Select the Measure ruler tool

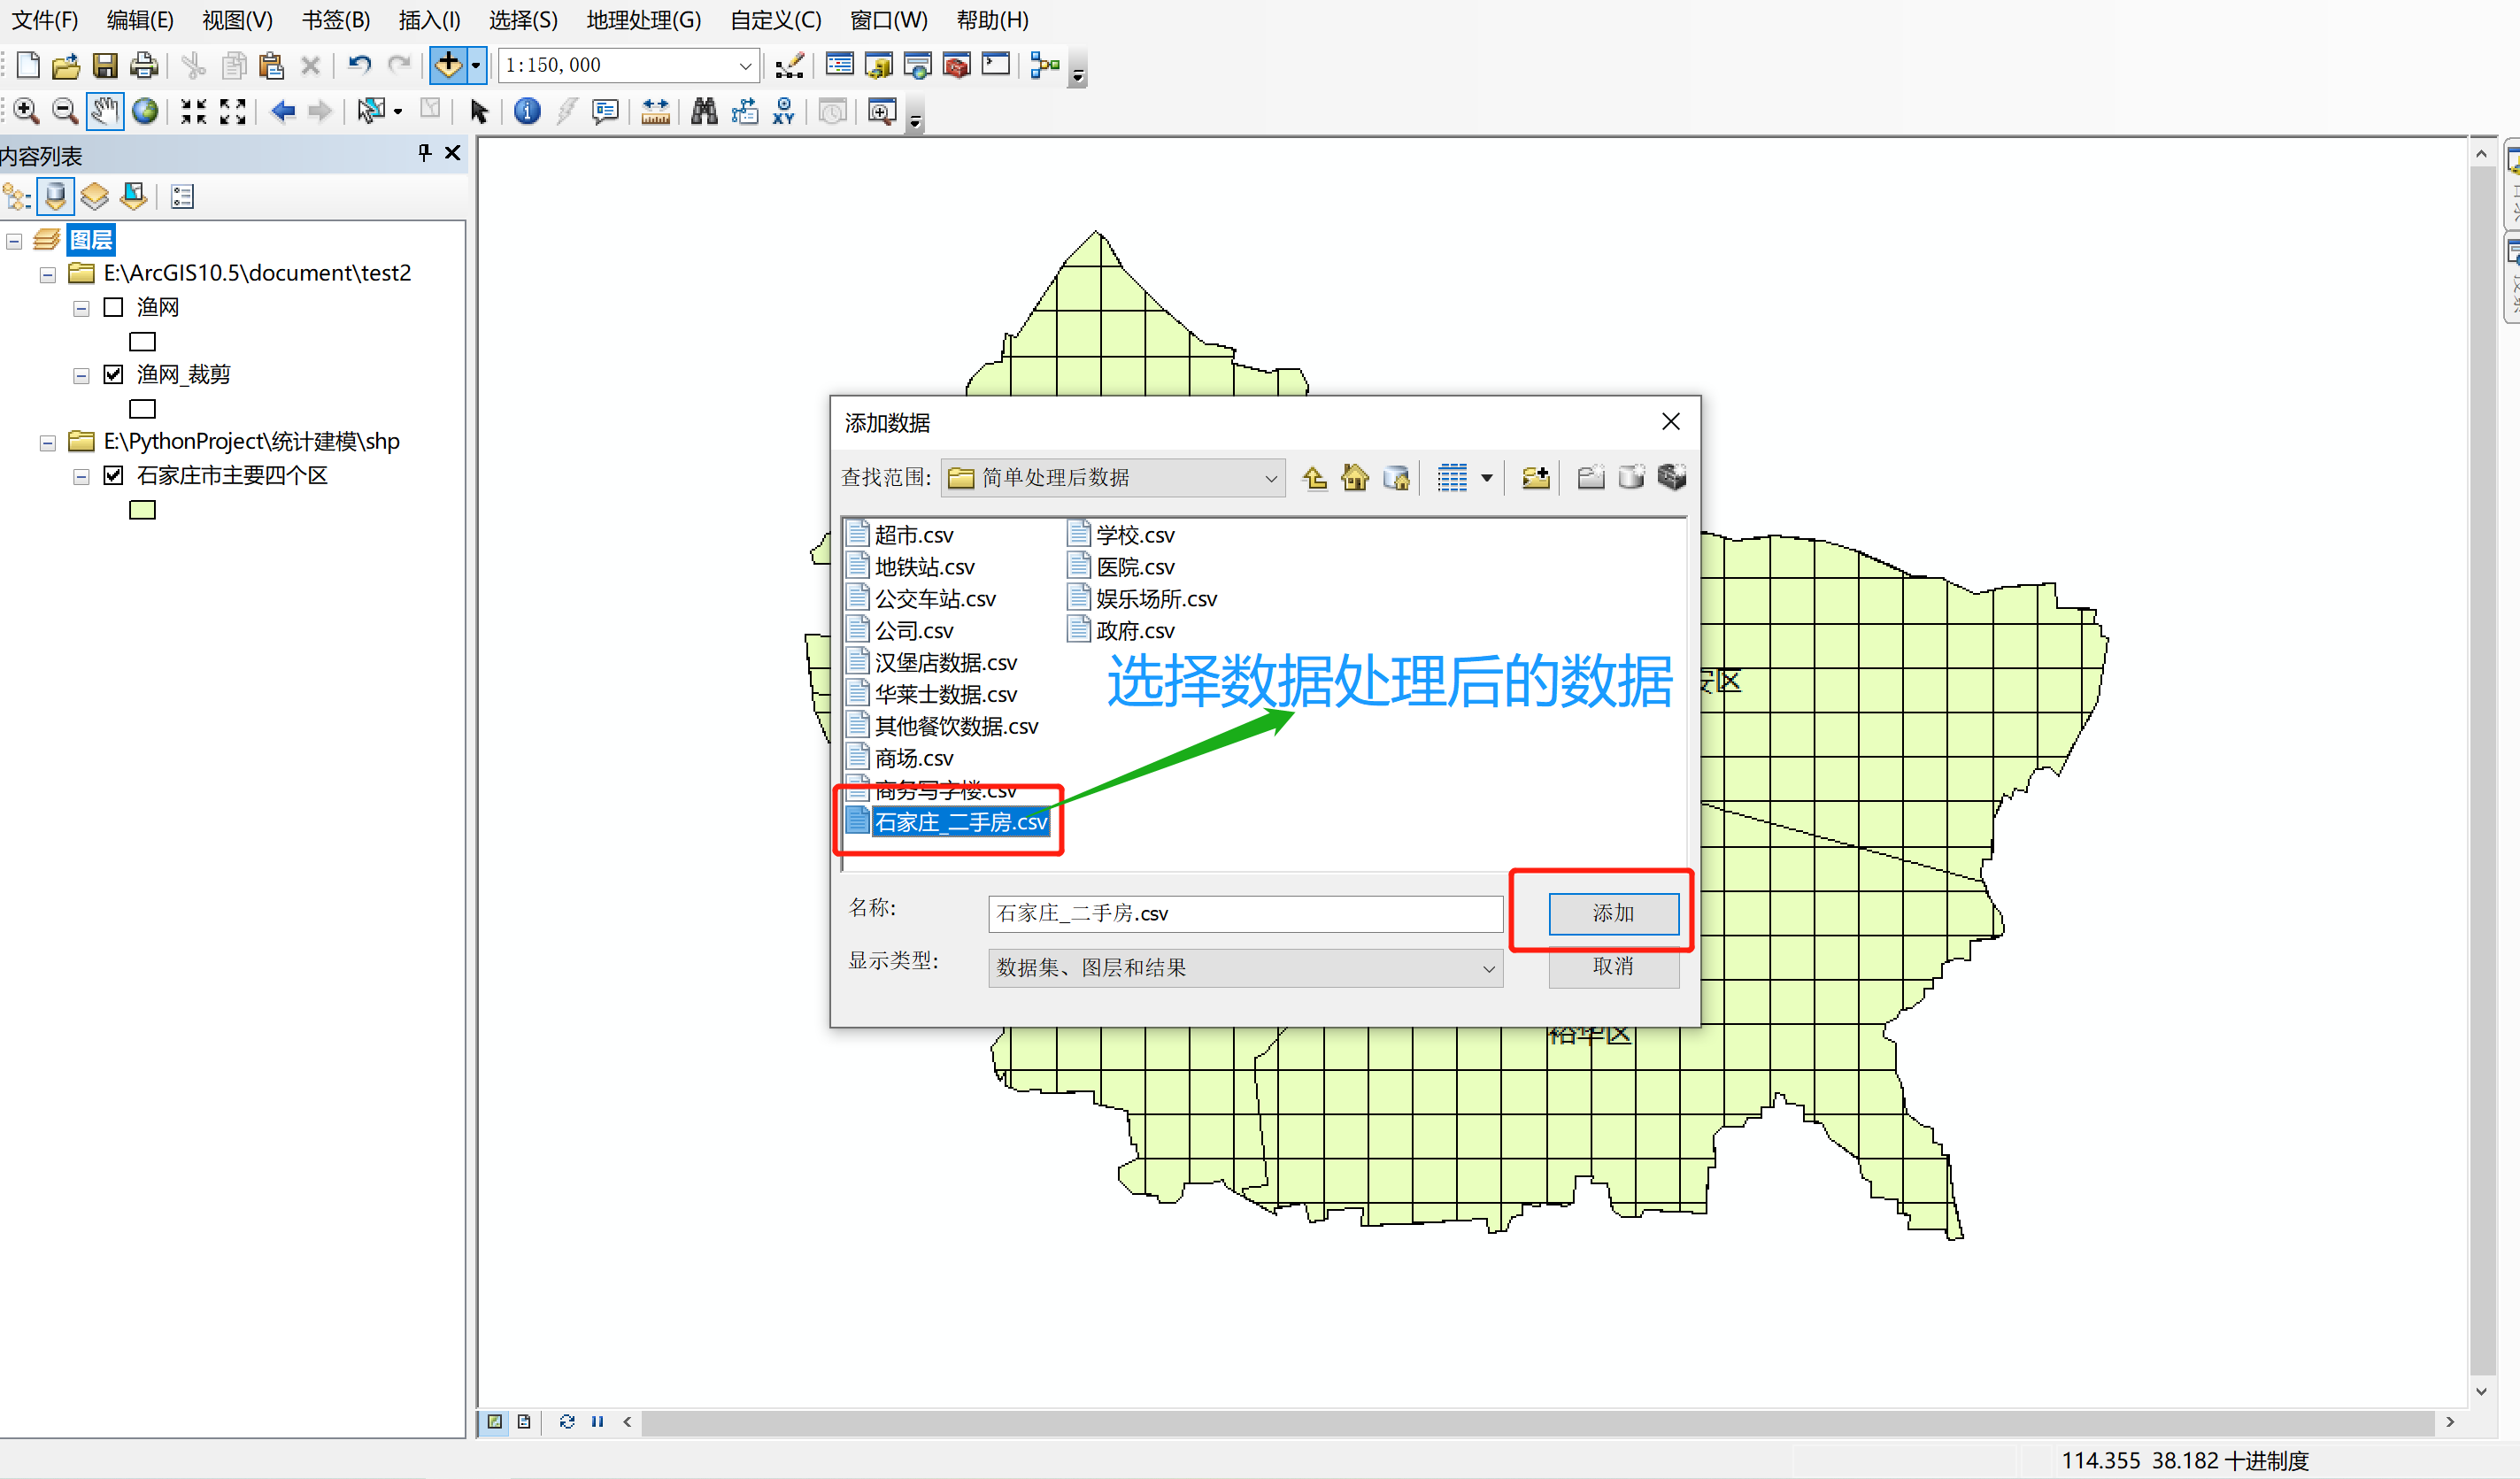655,111
